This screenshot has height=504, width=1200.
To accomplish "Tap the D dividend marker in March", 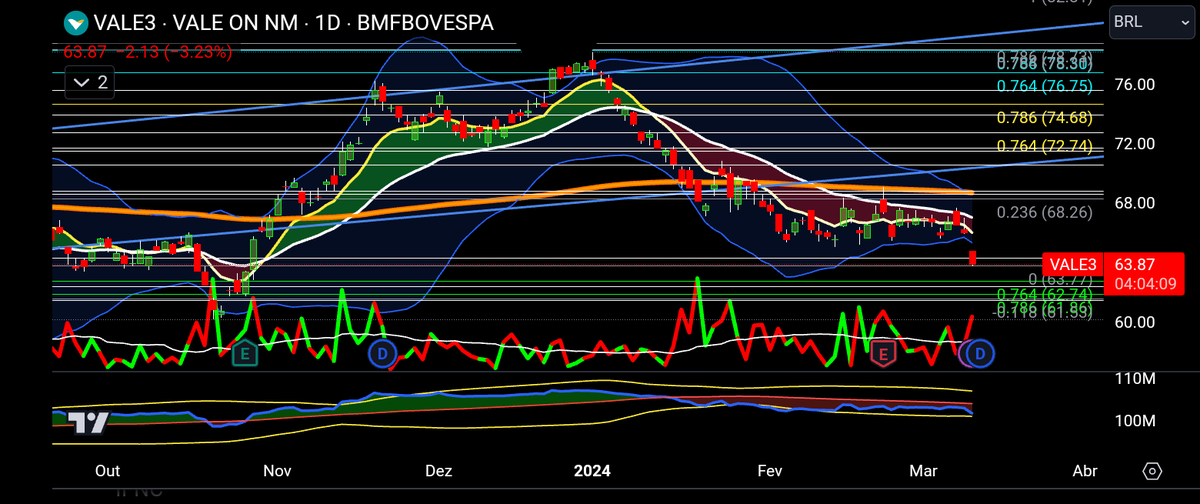I will coord(981,352).
